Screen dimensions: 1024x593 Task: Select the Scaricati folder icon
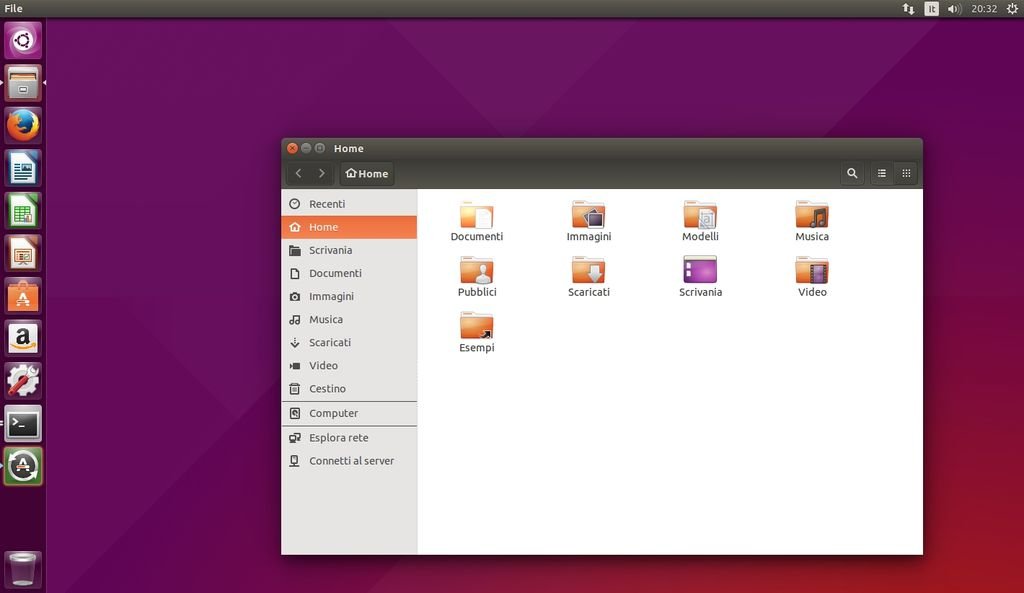point(588,271)
